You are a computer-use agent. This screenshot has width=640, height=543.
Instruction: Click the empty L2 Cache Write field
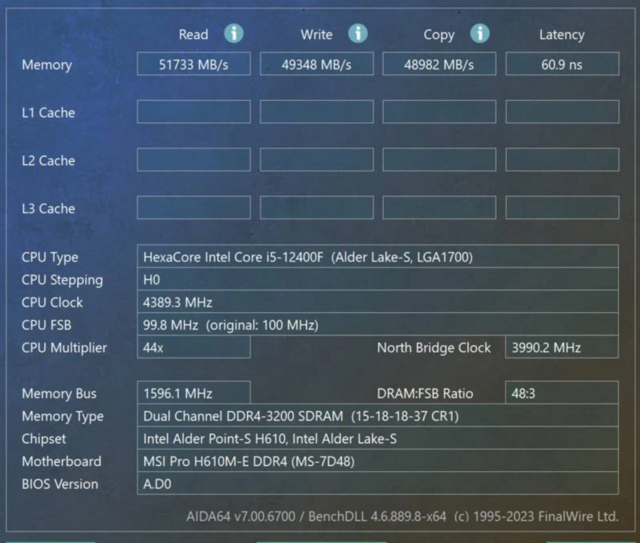pos(316,160)
